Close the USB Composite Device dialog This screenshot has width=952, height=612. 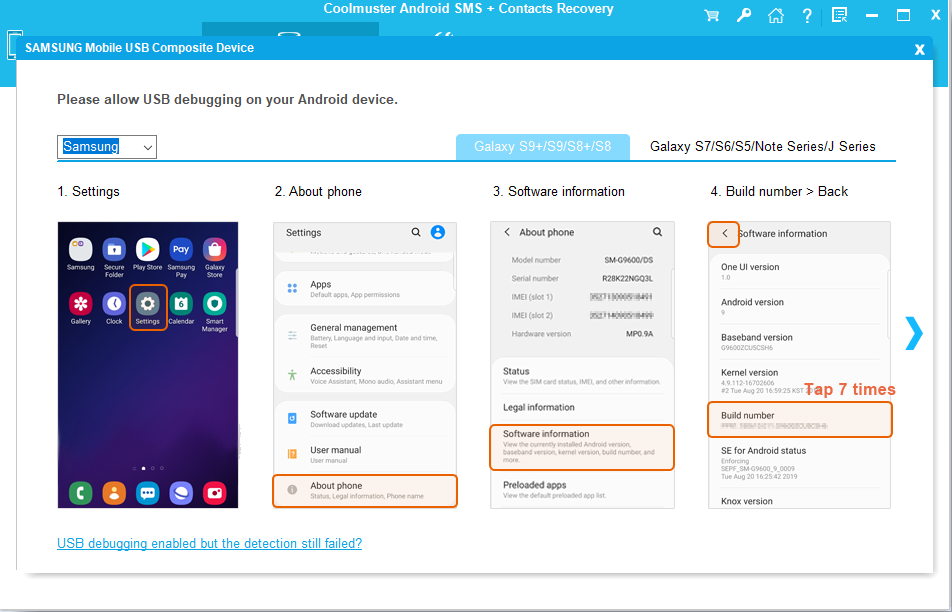[x=919, y=49]
